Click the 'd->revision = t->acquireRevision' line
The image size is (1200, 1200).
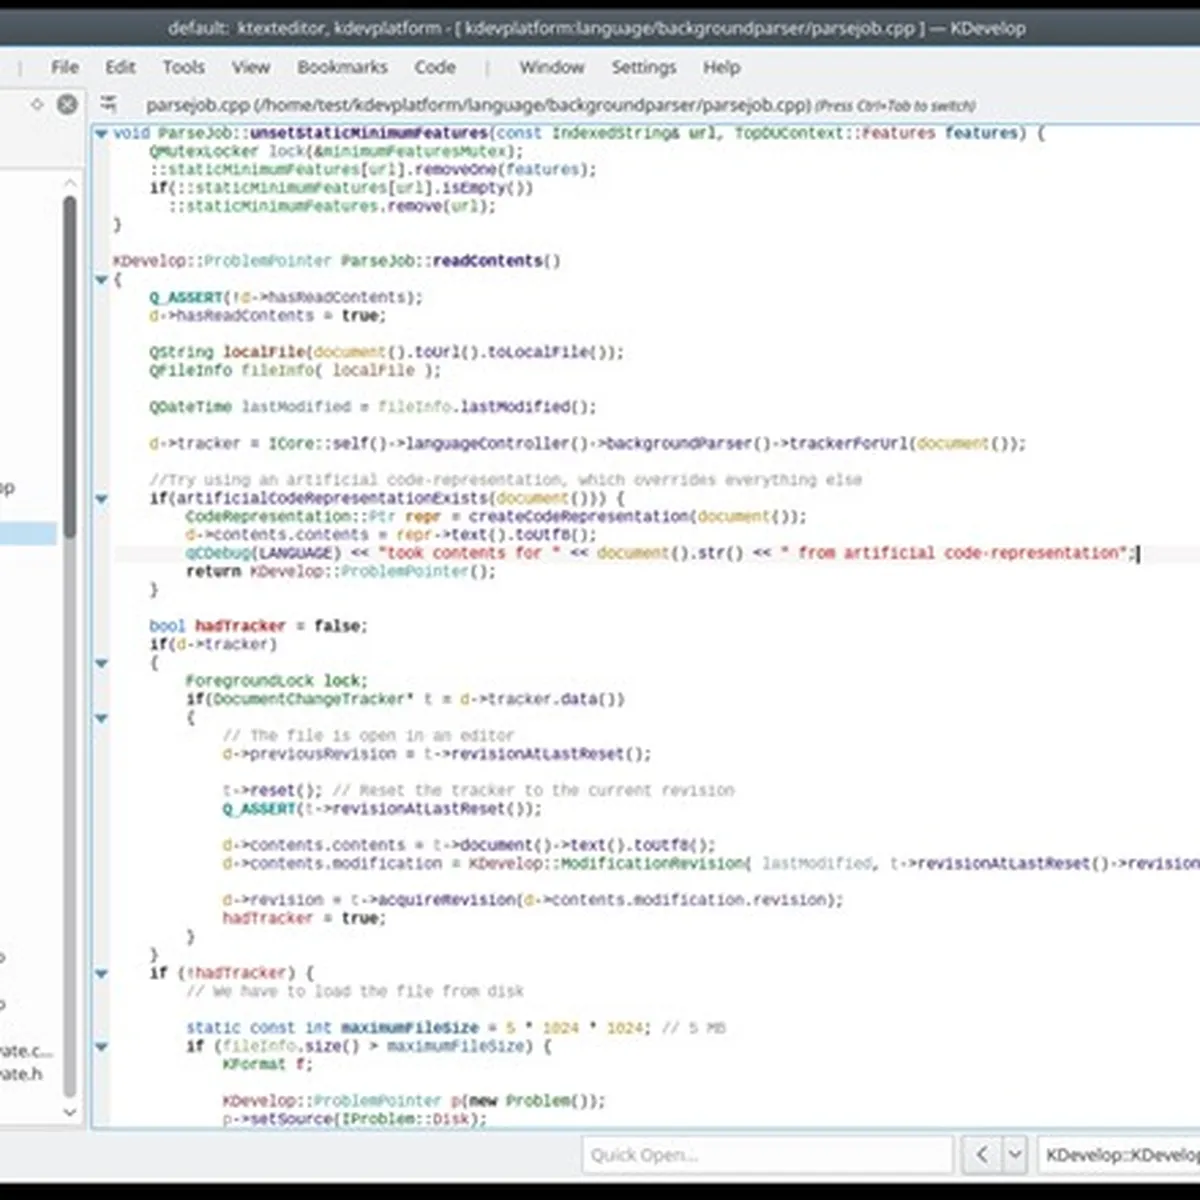533,900
